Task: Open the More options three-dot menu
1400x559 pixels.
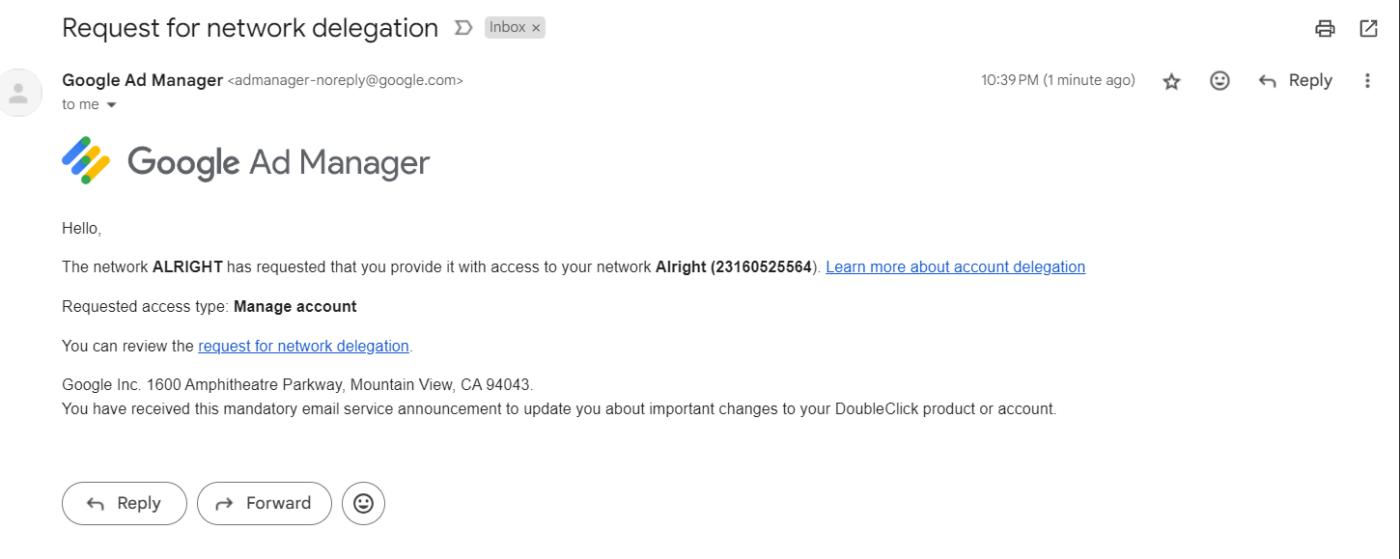Action: pos(1367,81)
